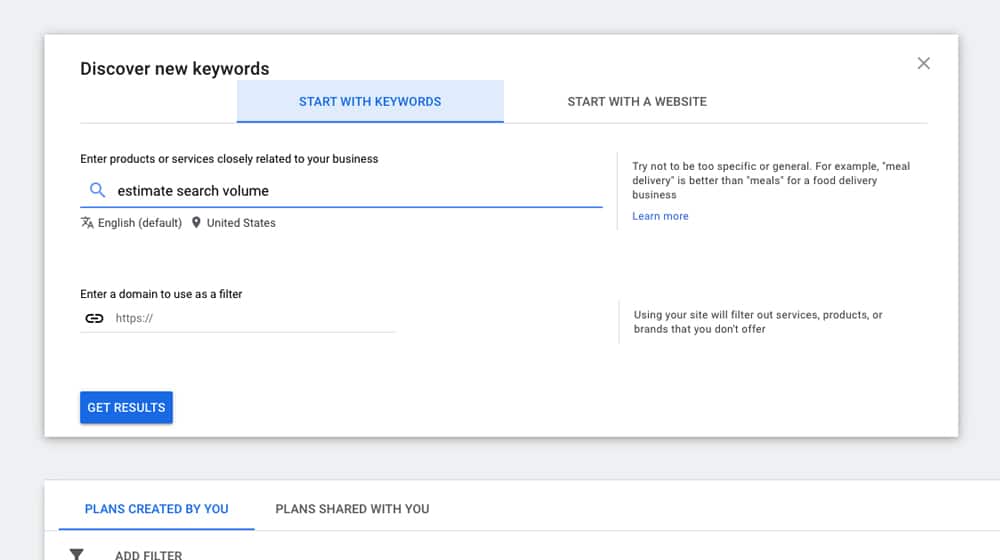Click the filter funnel icon
Viewport: 1000px width, 560px height.
(76, 554)
